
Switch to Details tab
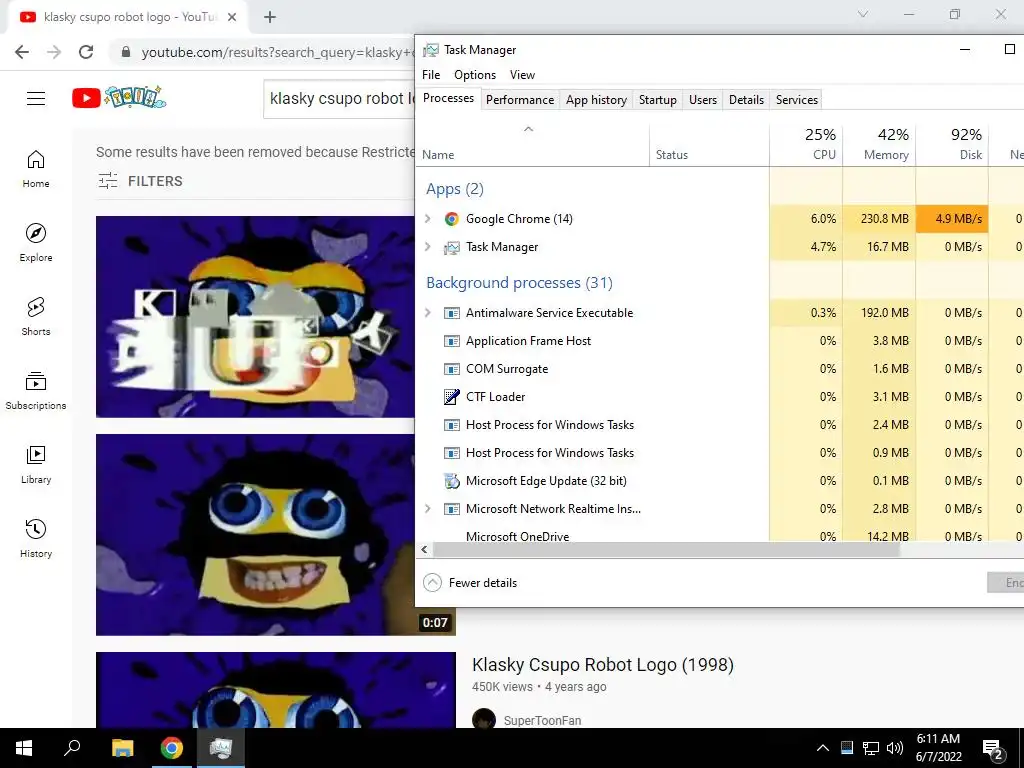pyautogui.click(x=746, y=100)
